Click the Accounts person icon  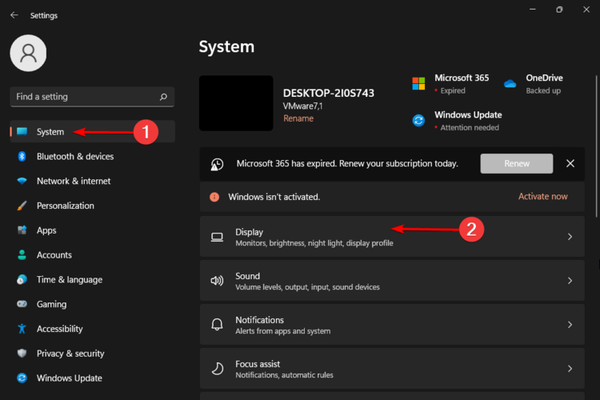(22, 255)
